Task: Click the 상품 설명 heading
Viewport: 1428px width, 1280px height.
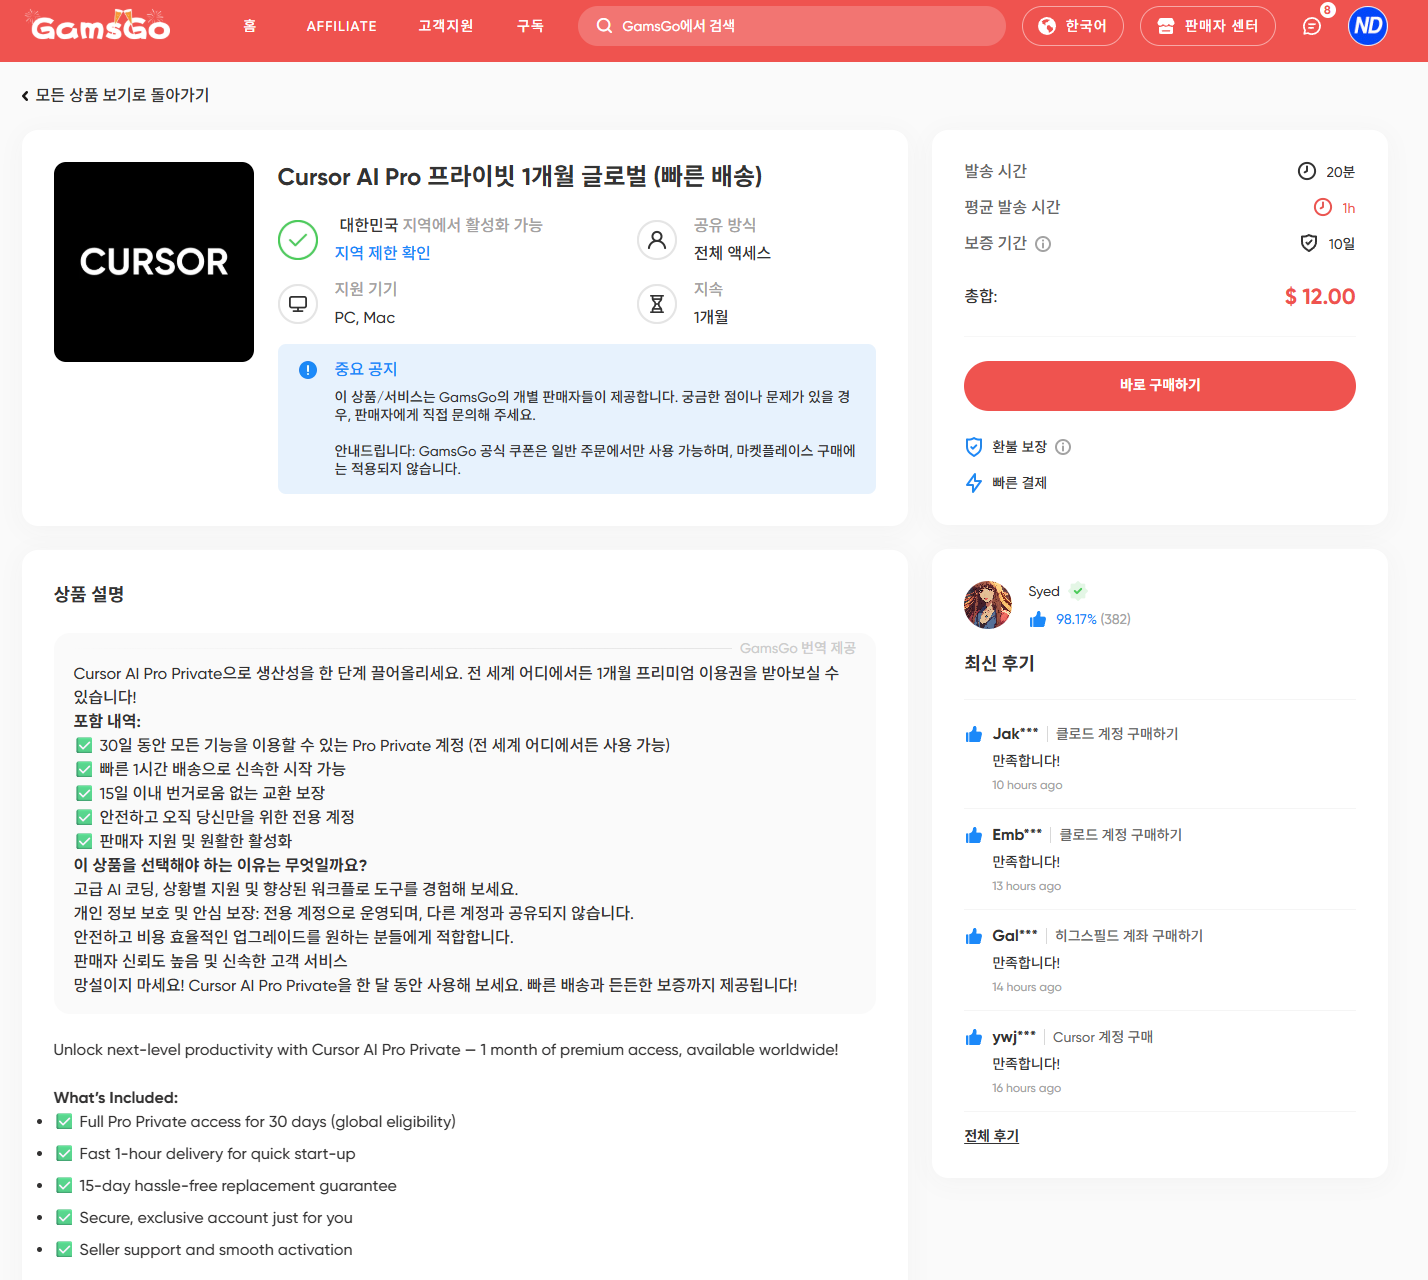Action: 89,594
